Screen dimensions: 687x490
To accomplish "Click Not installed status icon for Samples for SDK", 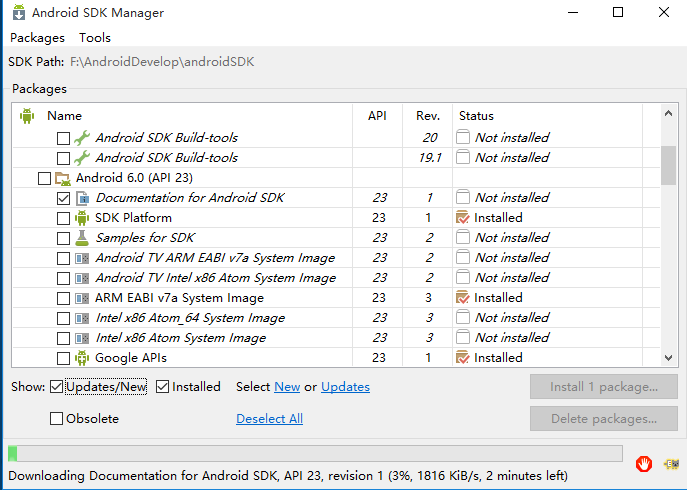I will [463, 237].
